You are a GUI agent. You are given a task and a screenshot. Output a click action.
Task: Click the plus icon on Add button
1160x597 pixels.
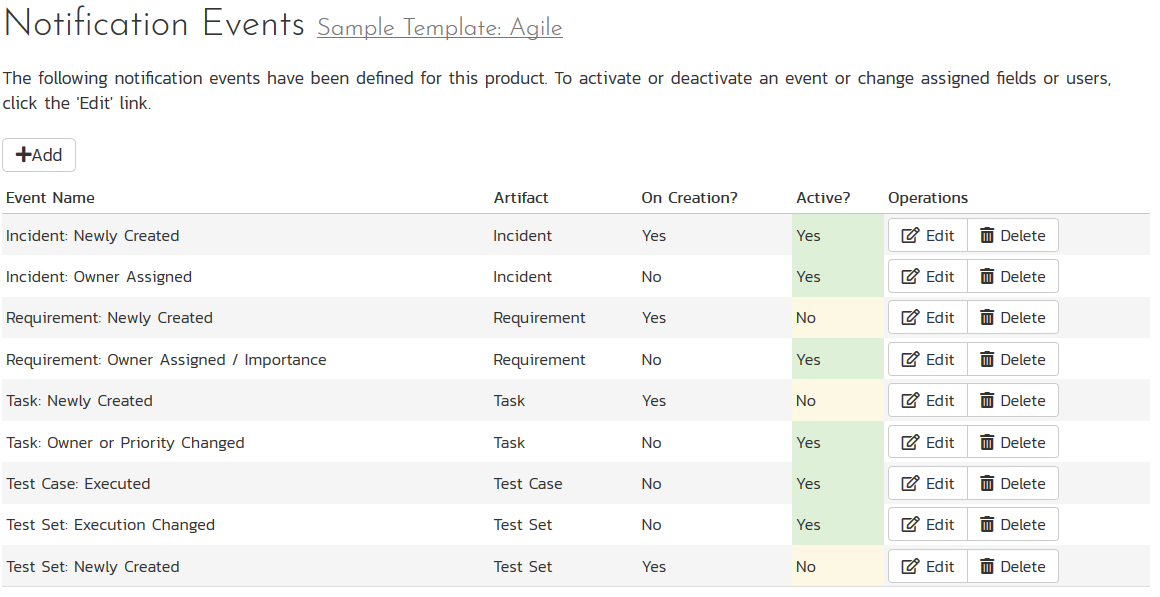point(23,155)
